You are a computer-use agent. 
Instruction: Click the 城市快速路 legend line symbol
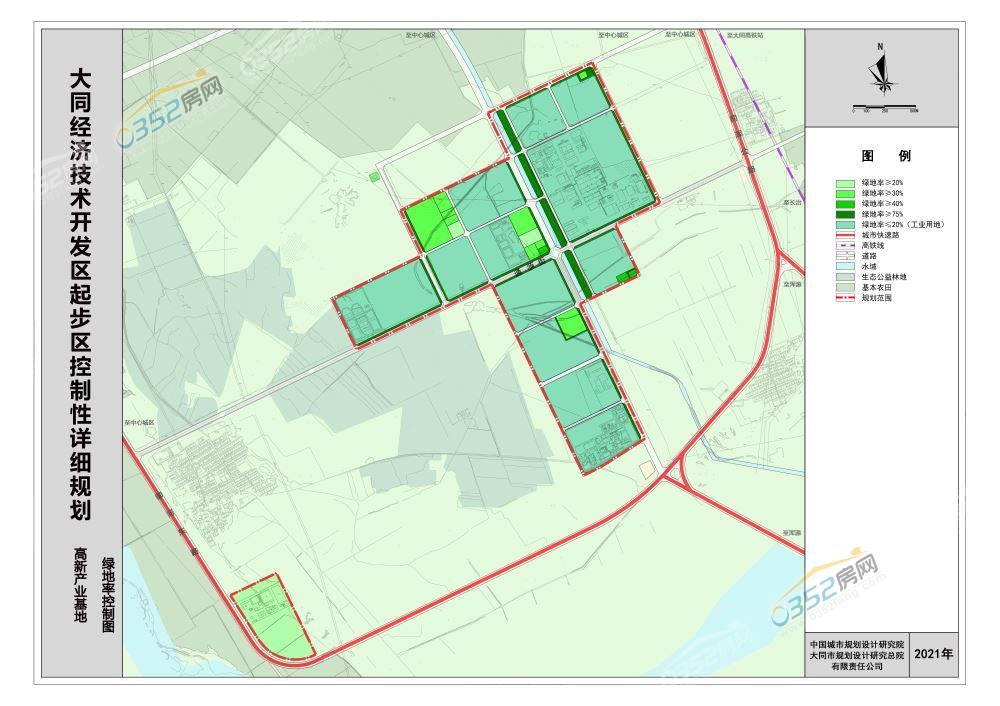tap(845, 236)
